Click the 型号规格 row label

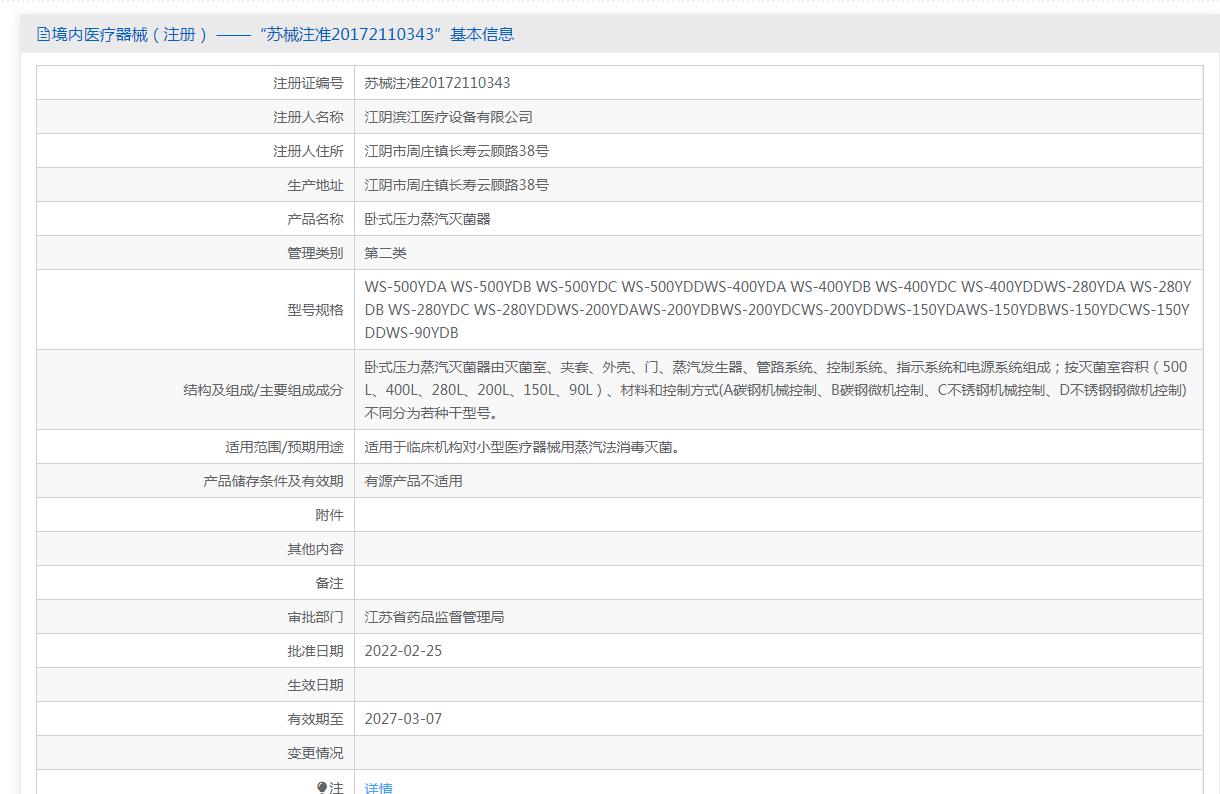tap(315, 310)
